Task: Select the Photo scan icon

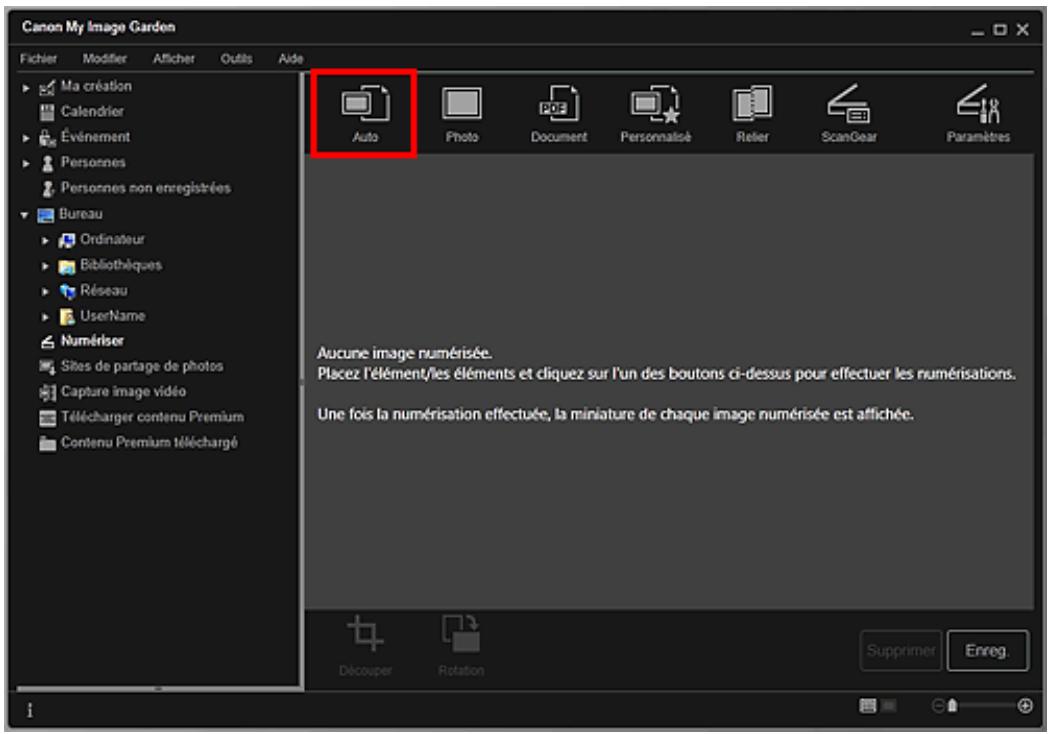Action: tap(461, 112)
